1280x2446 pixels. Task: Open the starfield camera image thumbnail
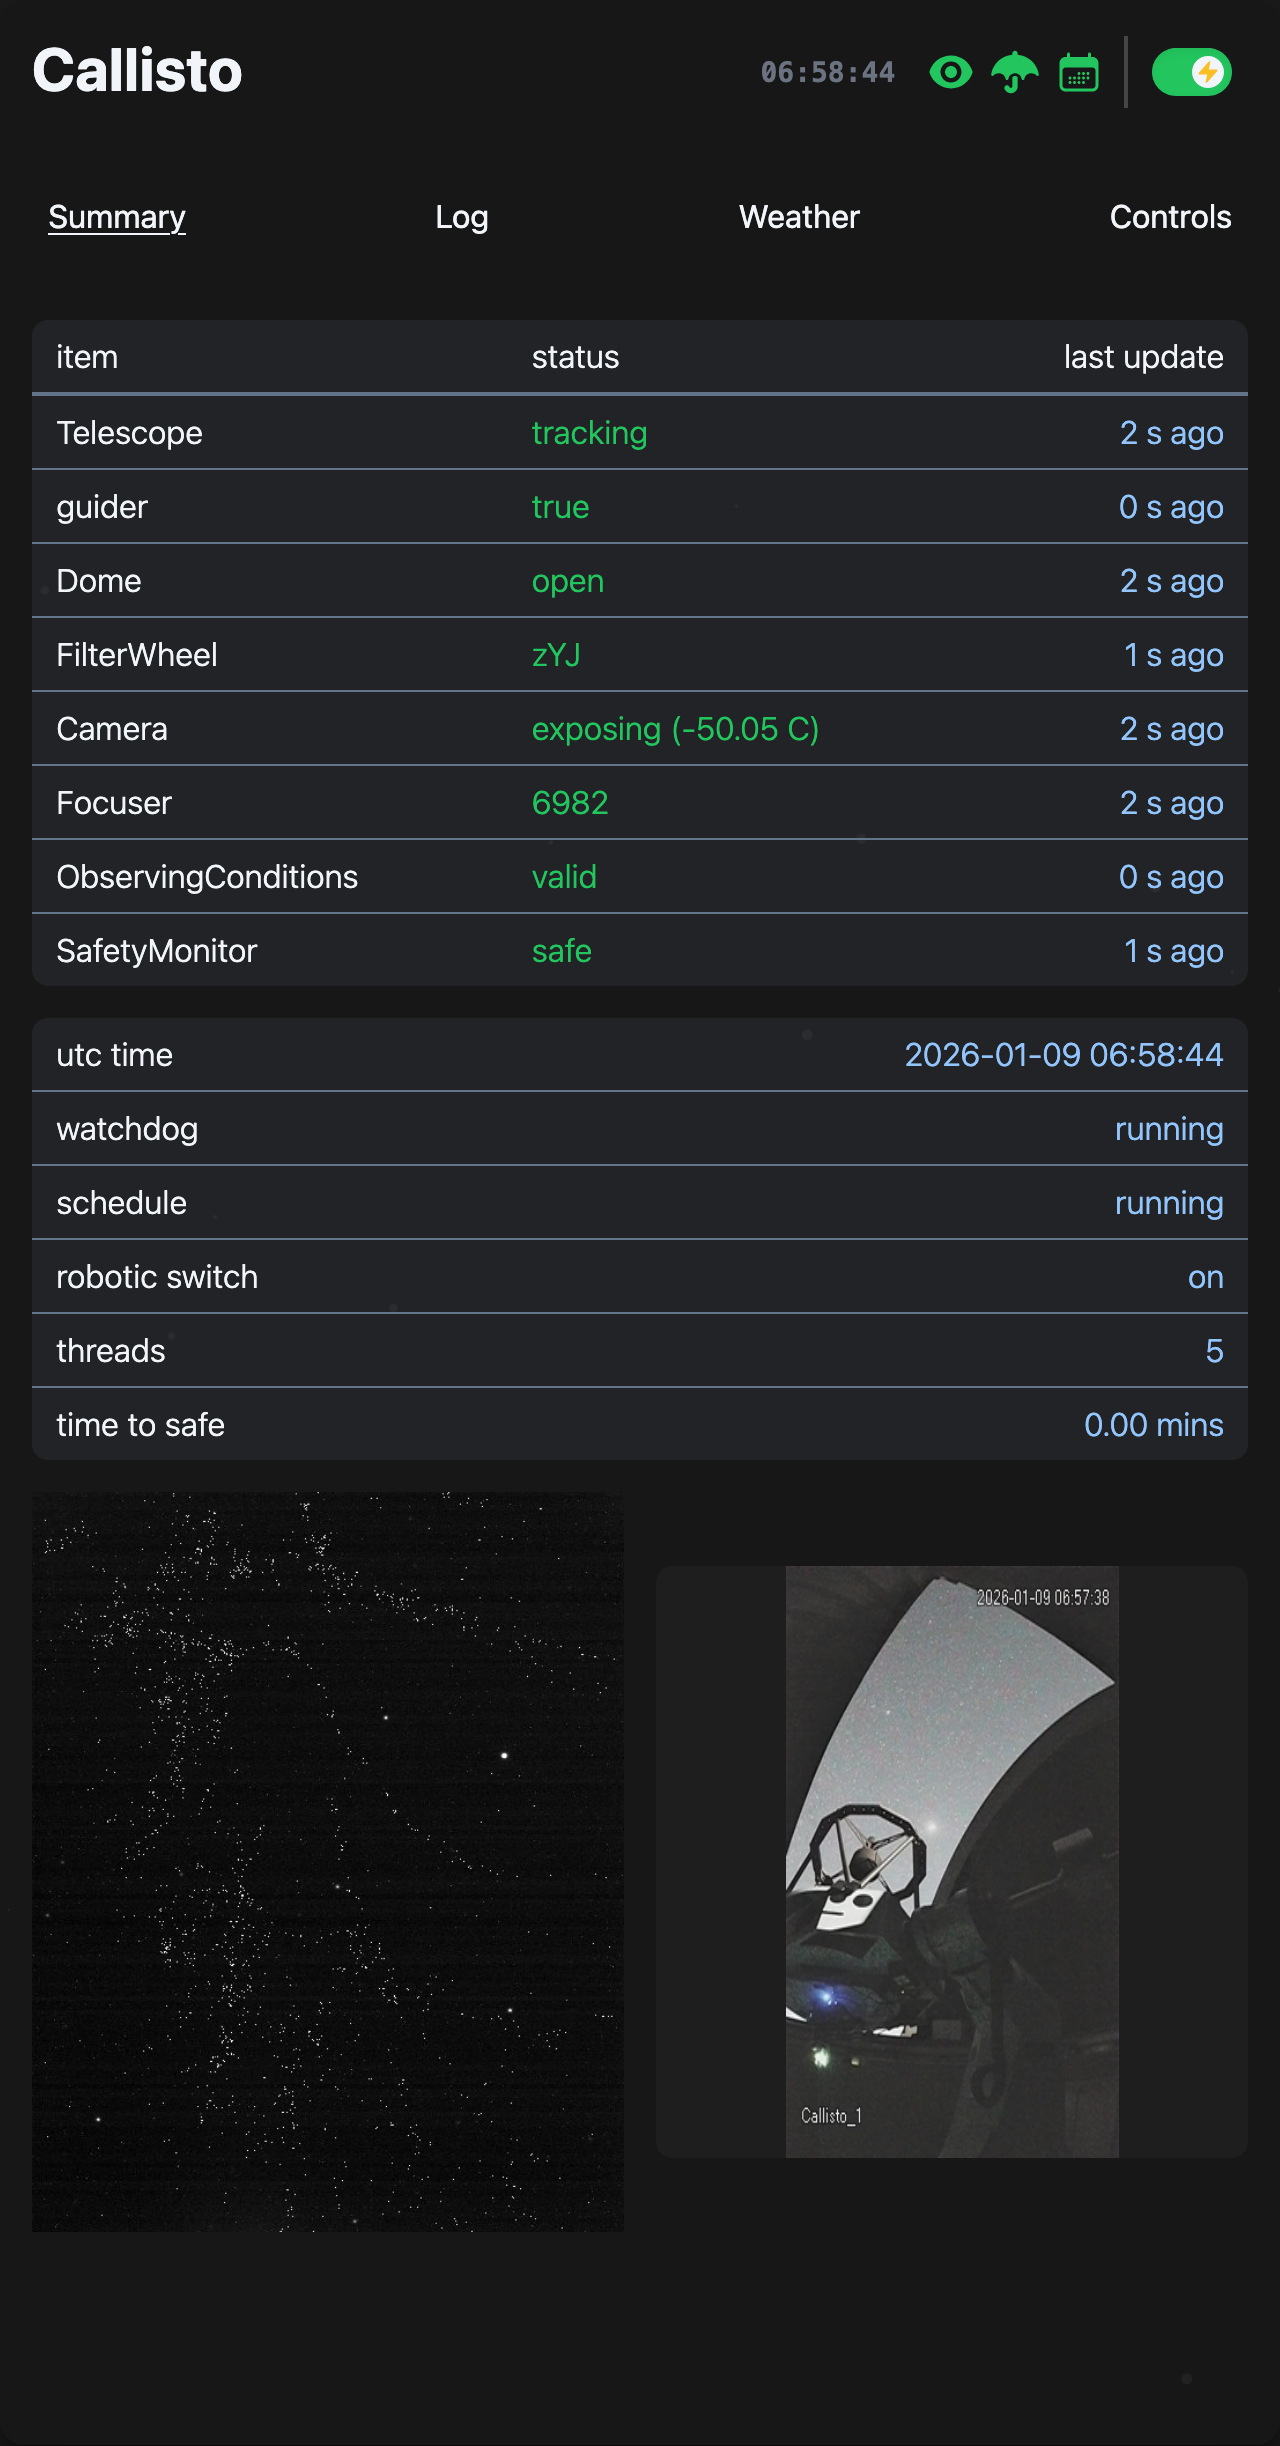point(328,1861)
